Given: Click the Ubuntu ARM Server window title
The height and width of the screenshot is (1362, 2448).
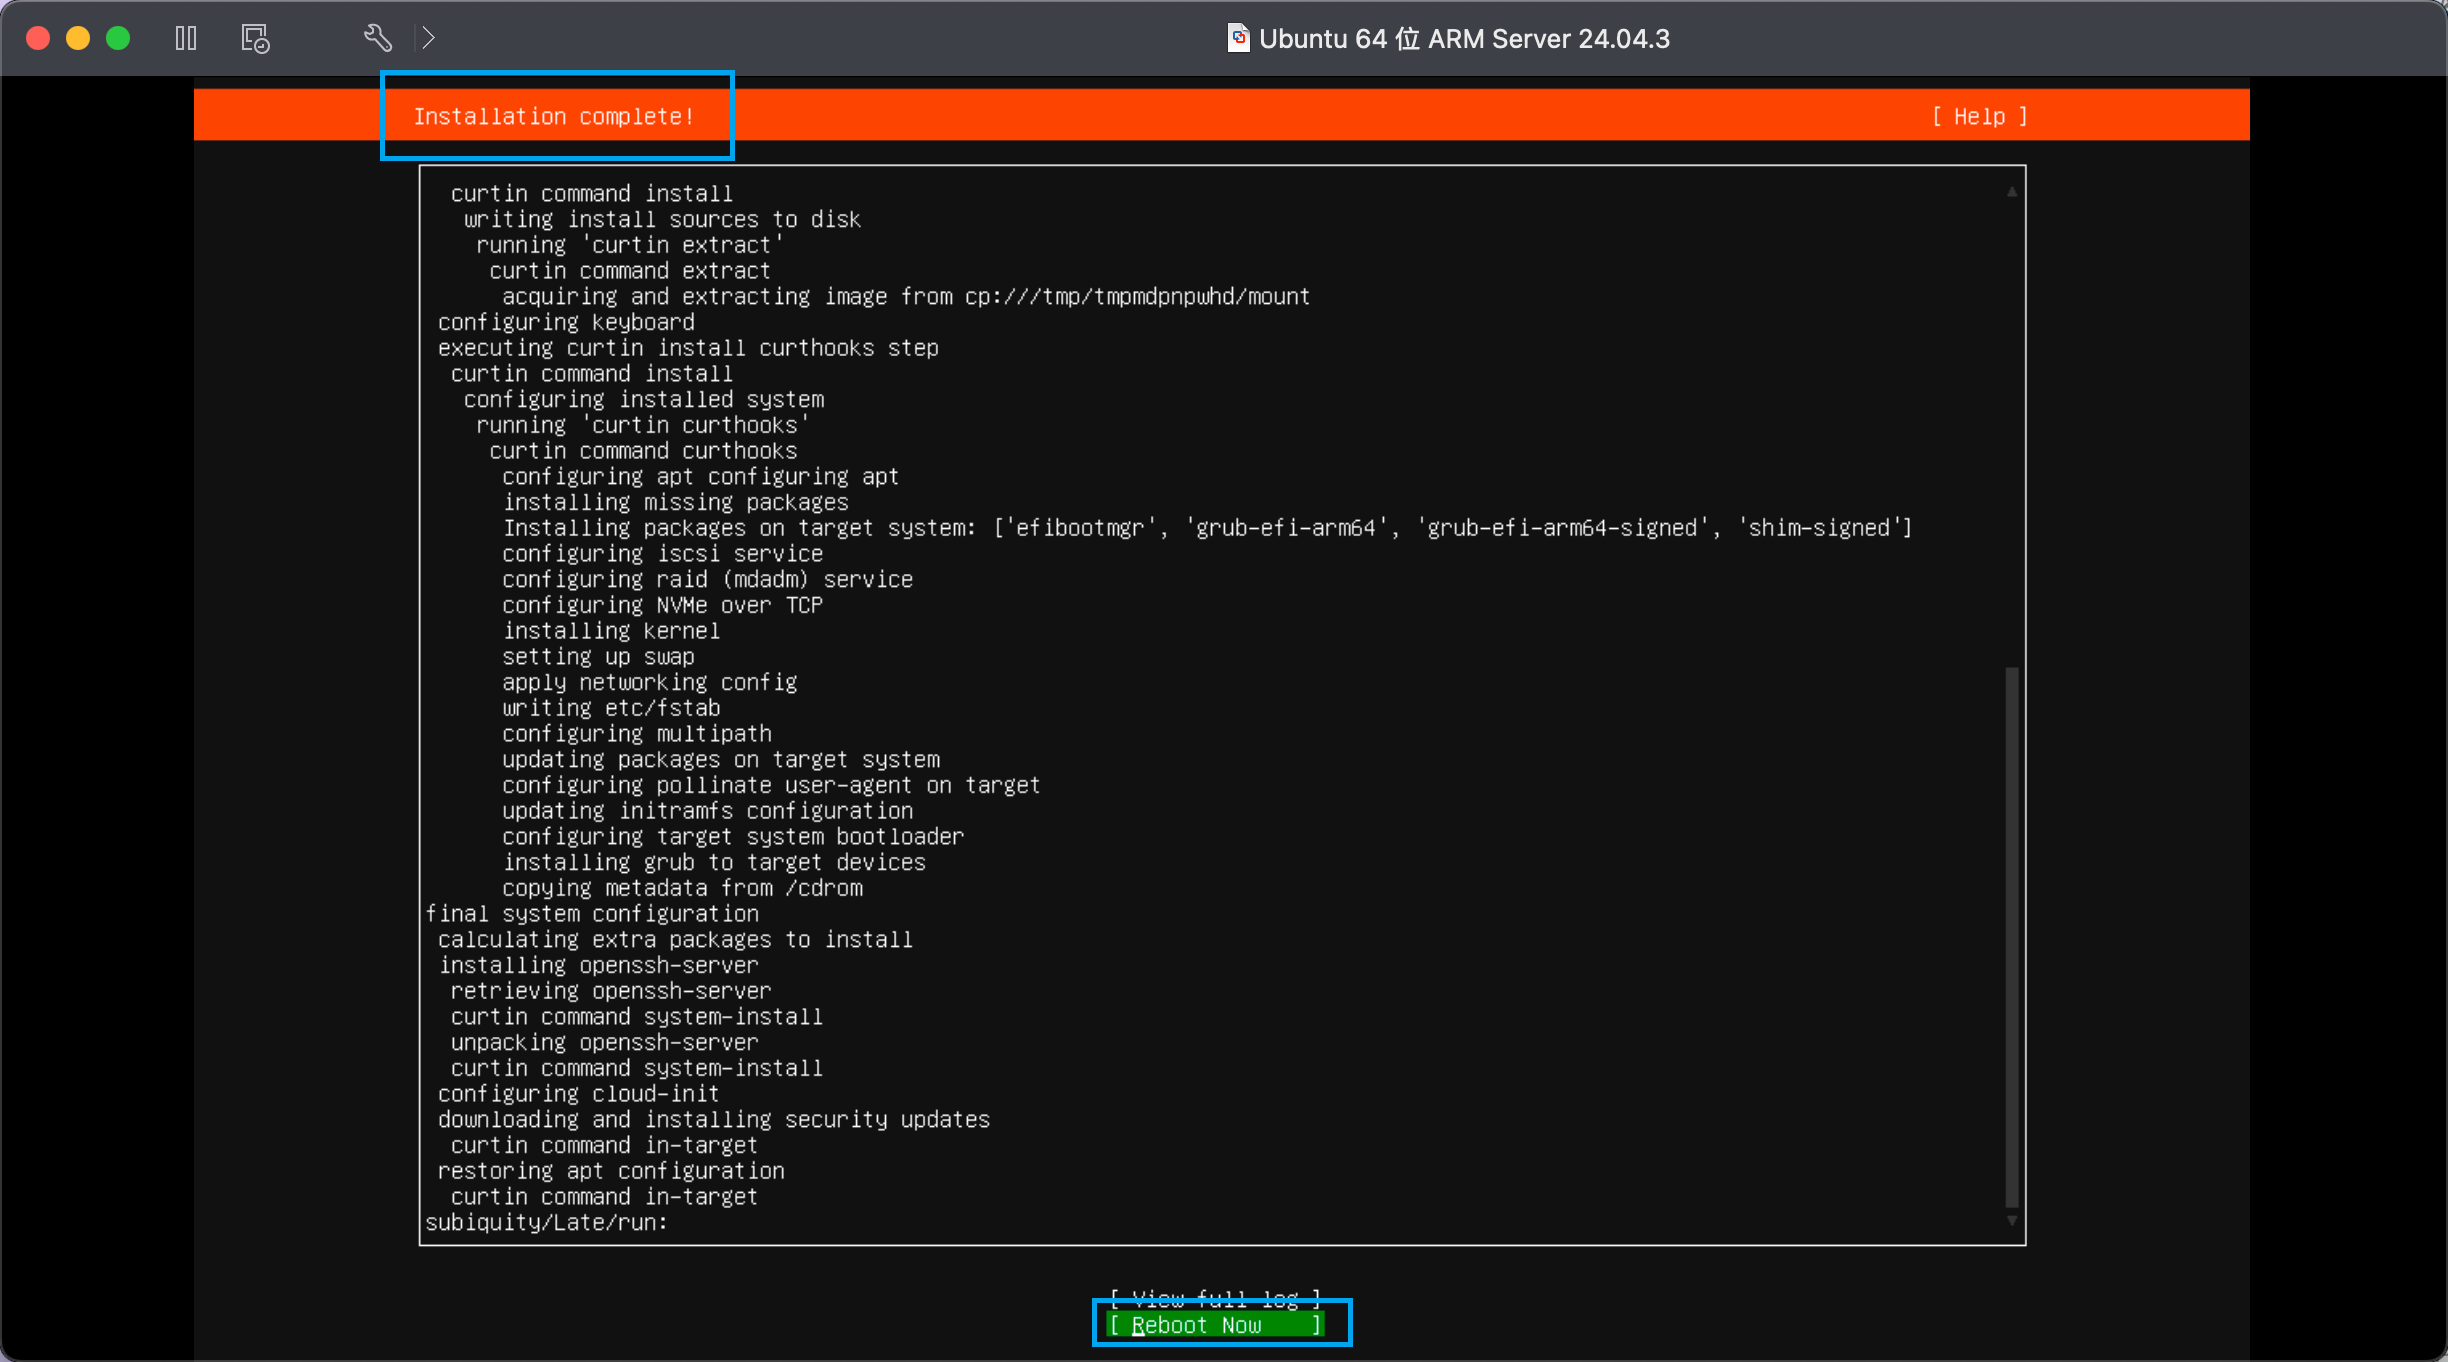Looking at the screenshot, I should tap(1463, 39).
